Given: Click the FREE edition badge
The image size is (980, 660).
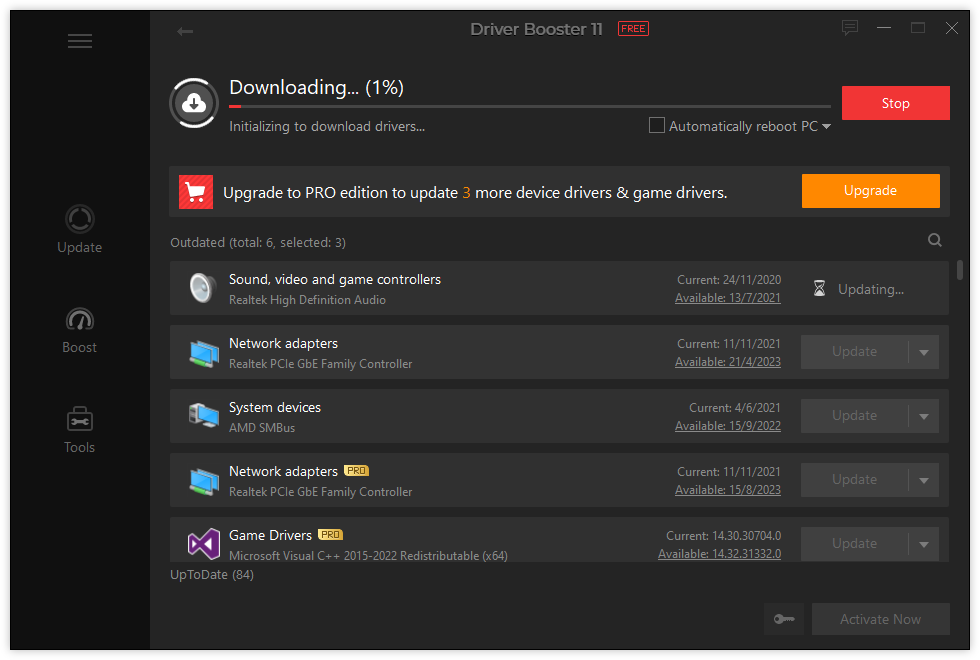Looking at the screenshot, I should pos(633,29).
